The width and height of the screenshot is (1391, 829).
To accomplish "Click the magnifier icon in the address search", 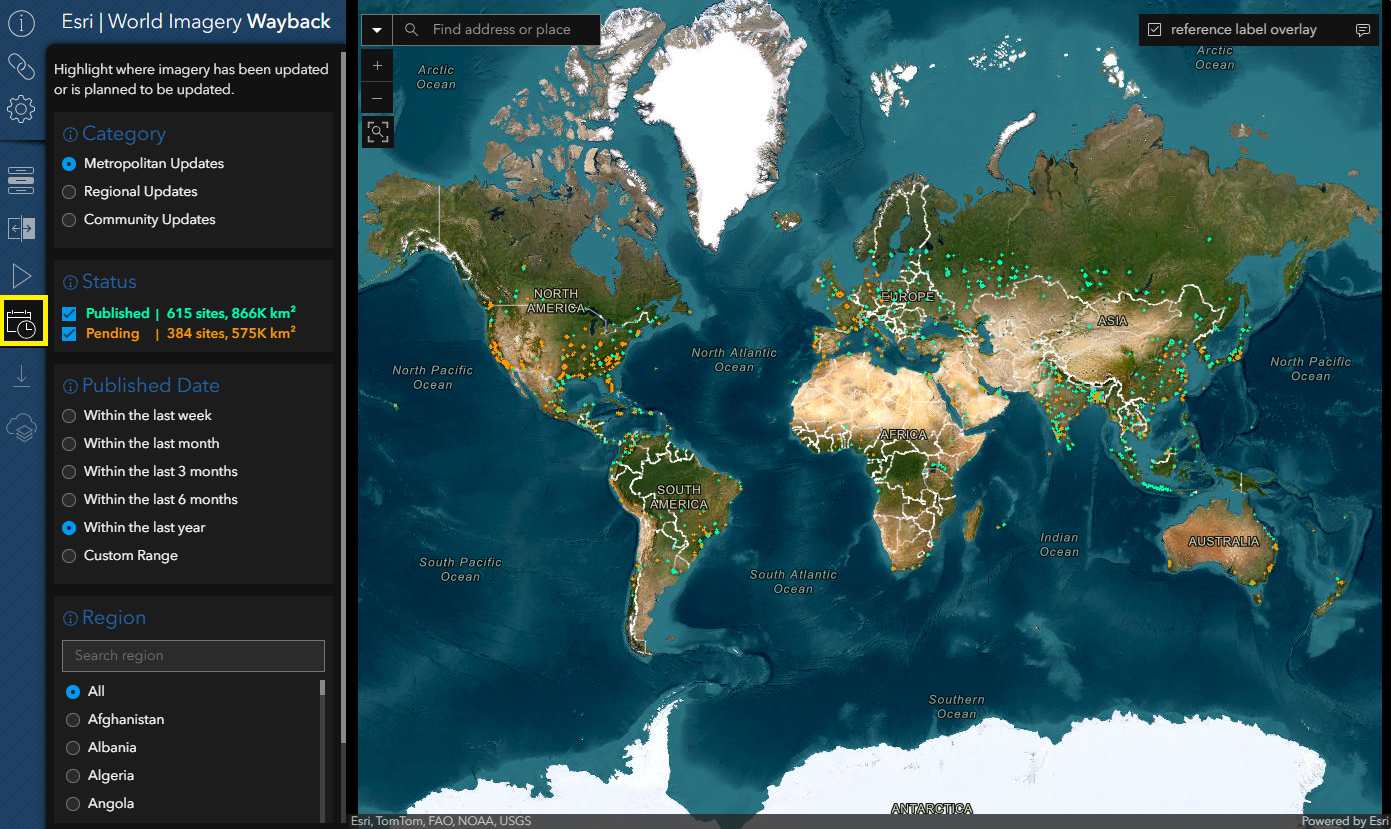I will coord(411,30).
